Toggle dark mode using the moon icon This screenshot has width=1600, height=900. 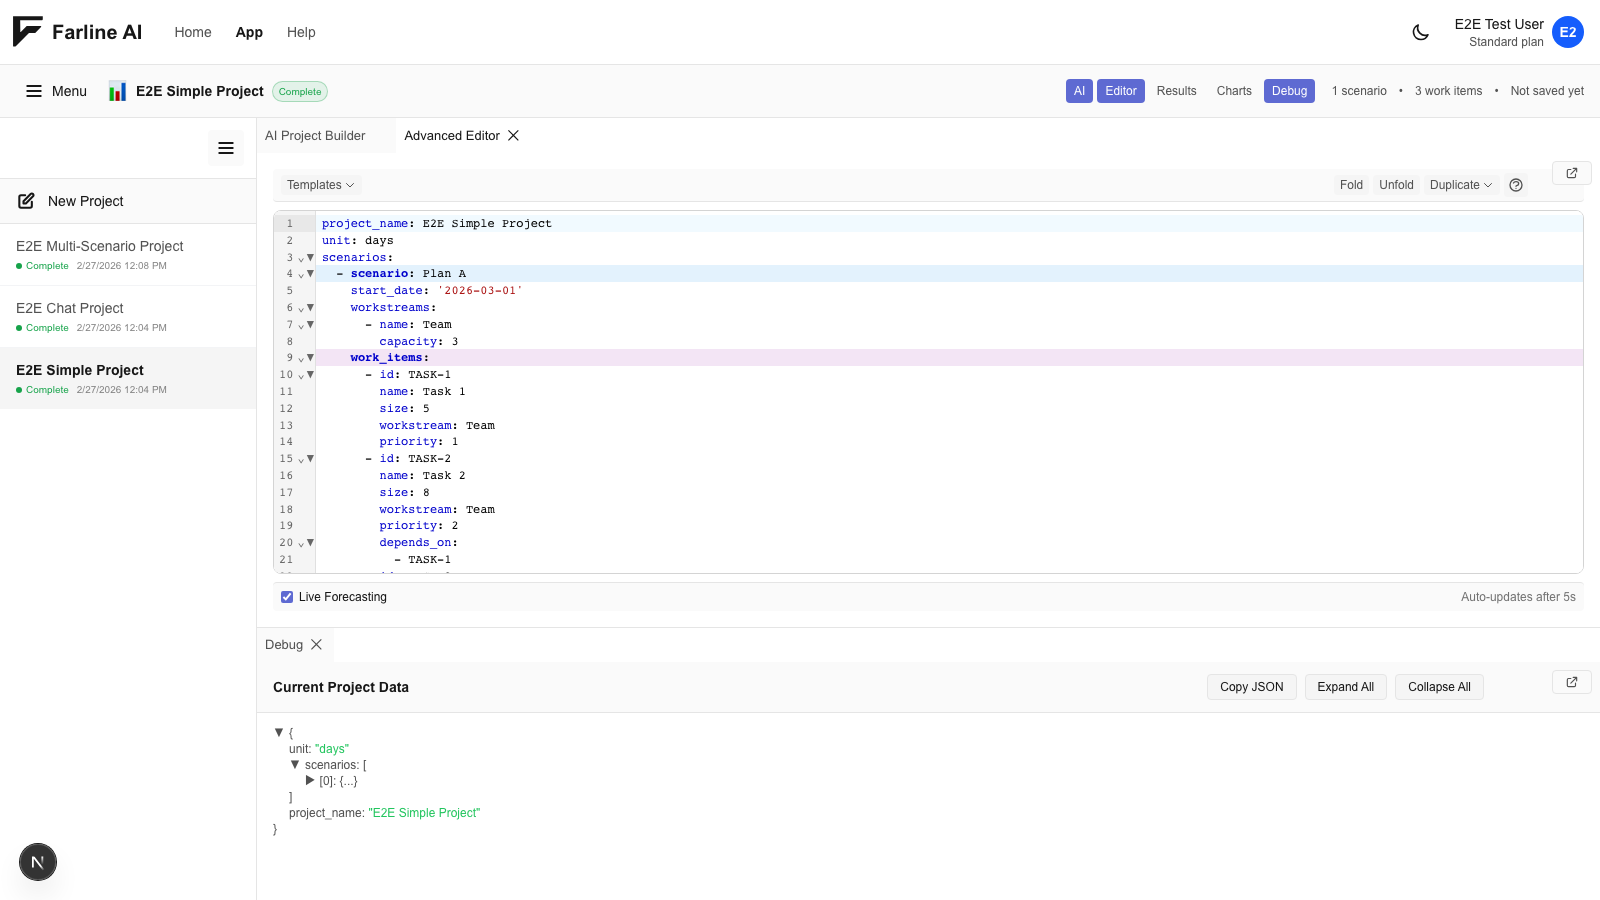pos(1421,32)
